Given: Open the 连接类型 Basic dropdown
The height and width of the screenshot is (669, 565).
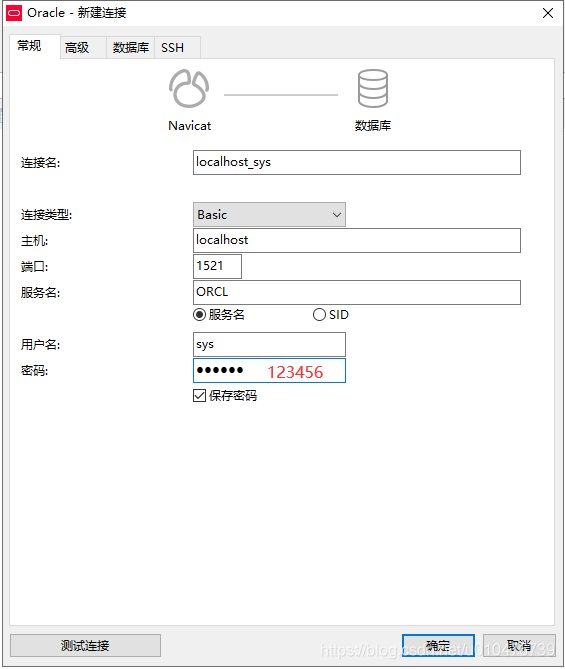Looking at the screenshot, I should point(269,215).
